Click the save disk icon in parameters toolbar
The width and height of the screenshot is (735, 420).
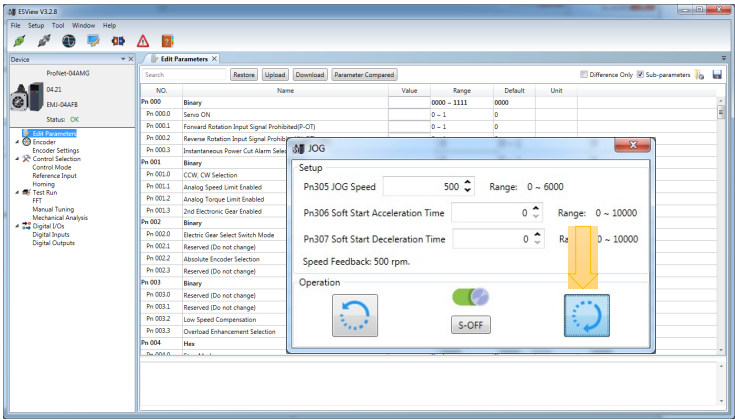coord(717,75)
